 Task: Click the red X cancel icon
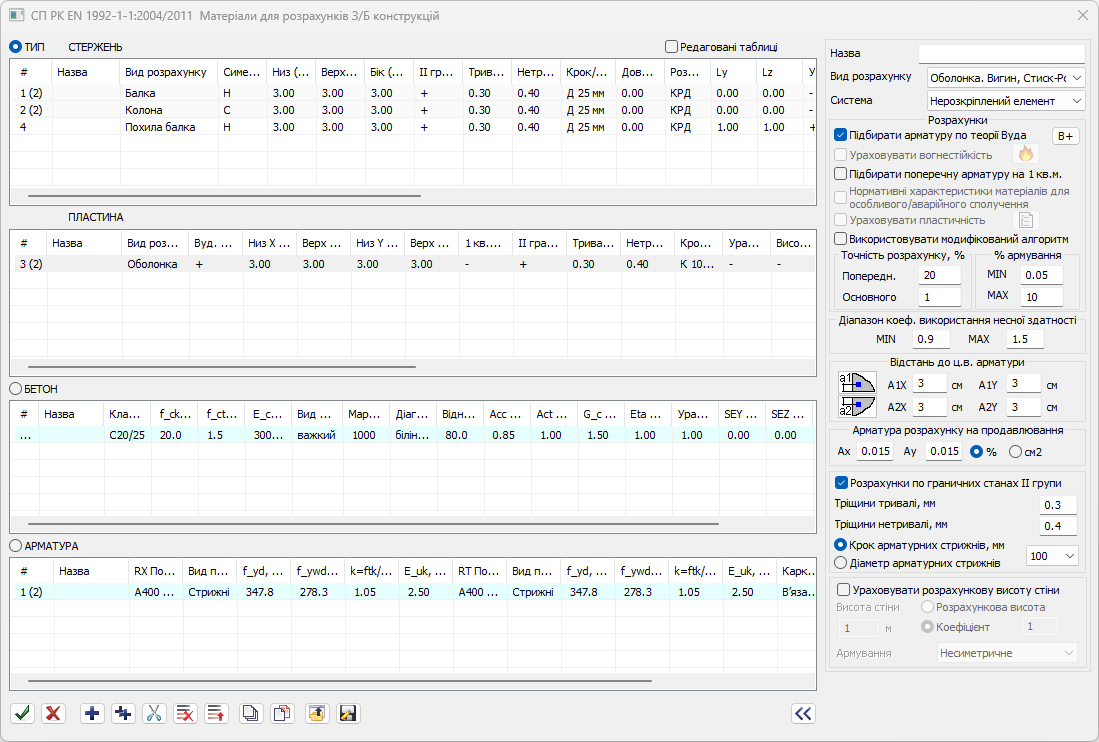click(54, 713)
